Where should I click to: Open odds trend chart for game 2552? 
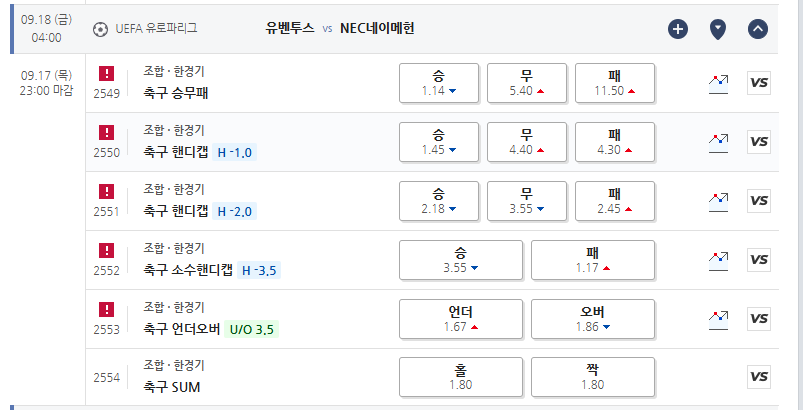pyautogui.click(x=718, y=260)
